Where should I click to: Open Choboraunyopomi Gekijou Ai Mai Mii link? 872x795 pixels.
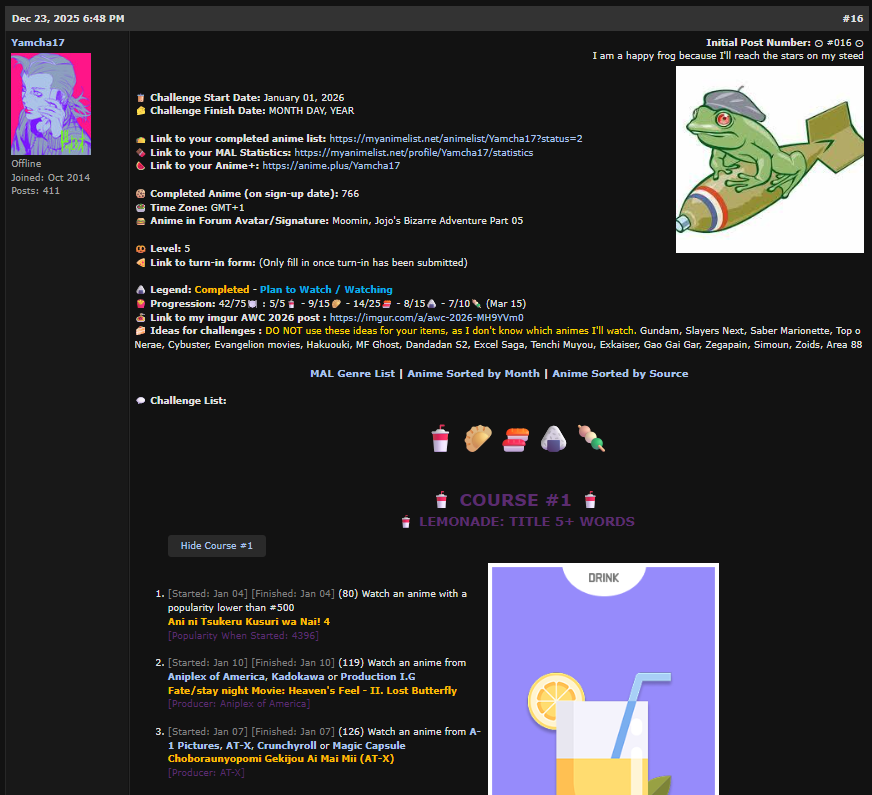281,759
